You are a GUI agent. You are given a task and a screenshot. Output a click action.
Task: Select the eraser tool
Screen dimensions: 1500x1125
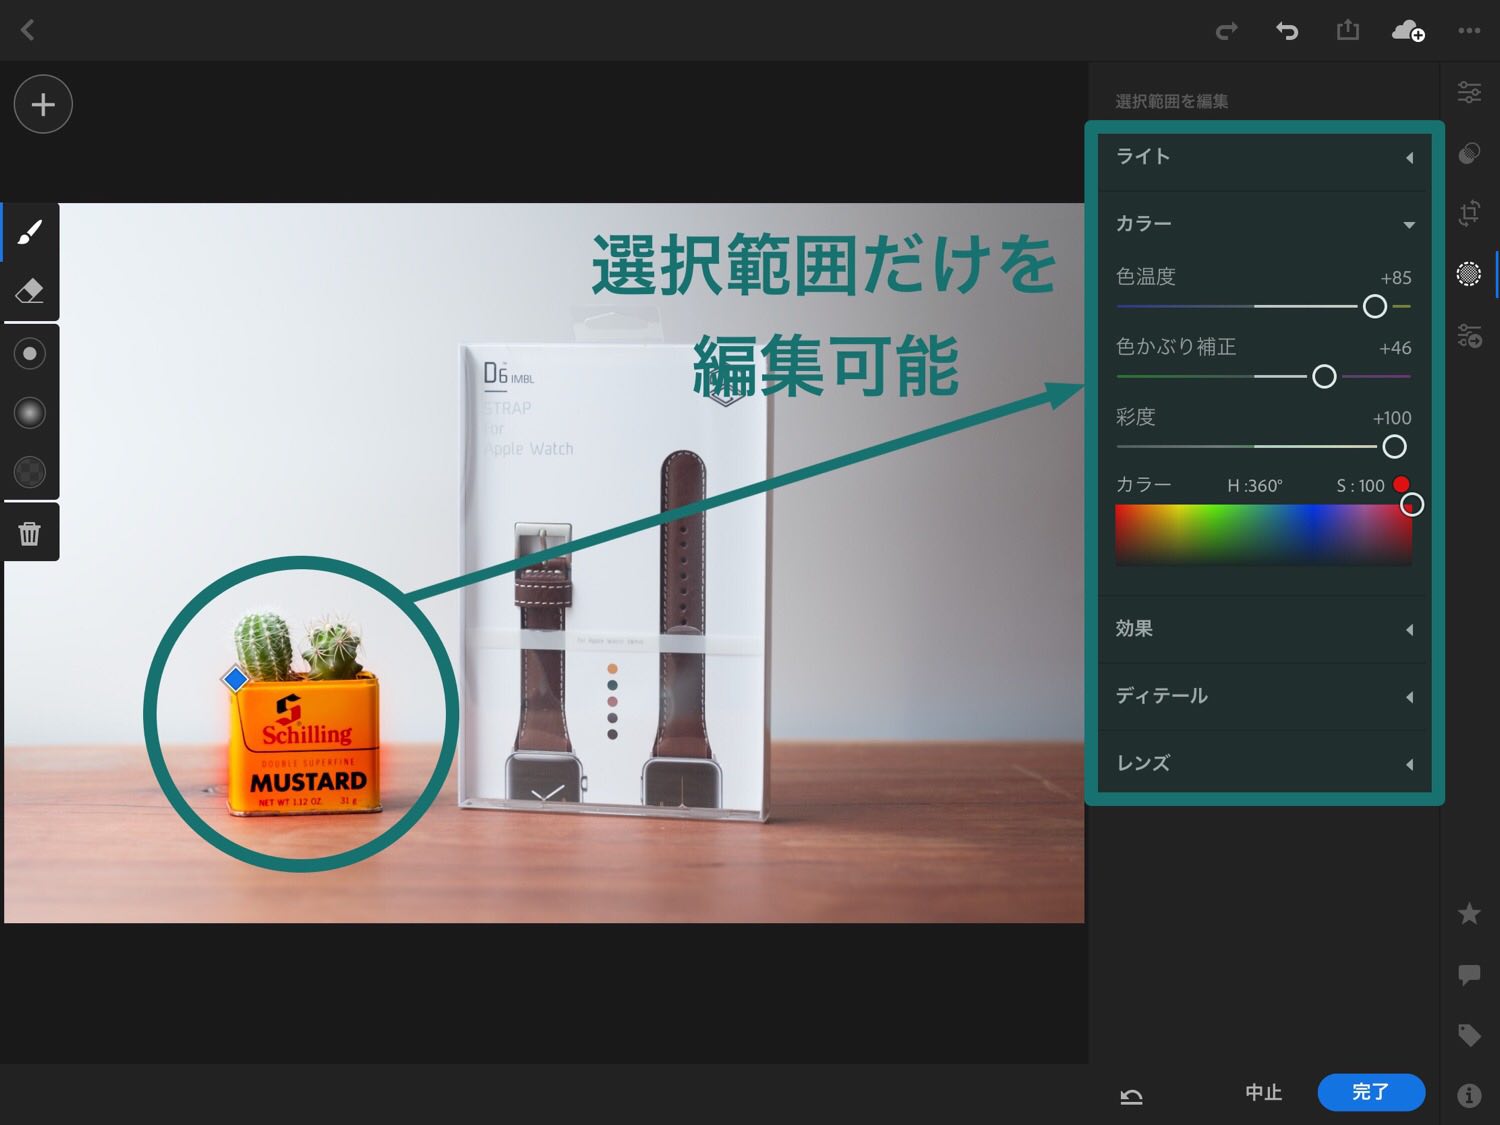(x=30, y=291)
